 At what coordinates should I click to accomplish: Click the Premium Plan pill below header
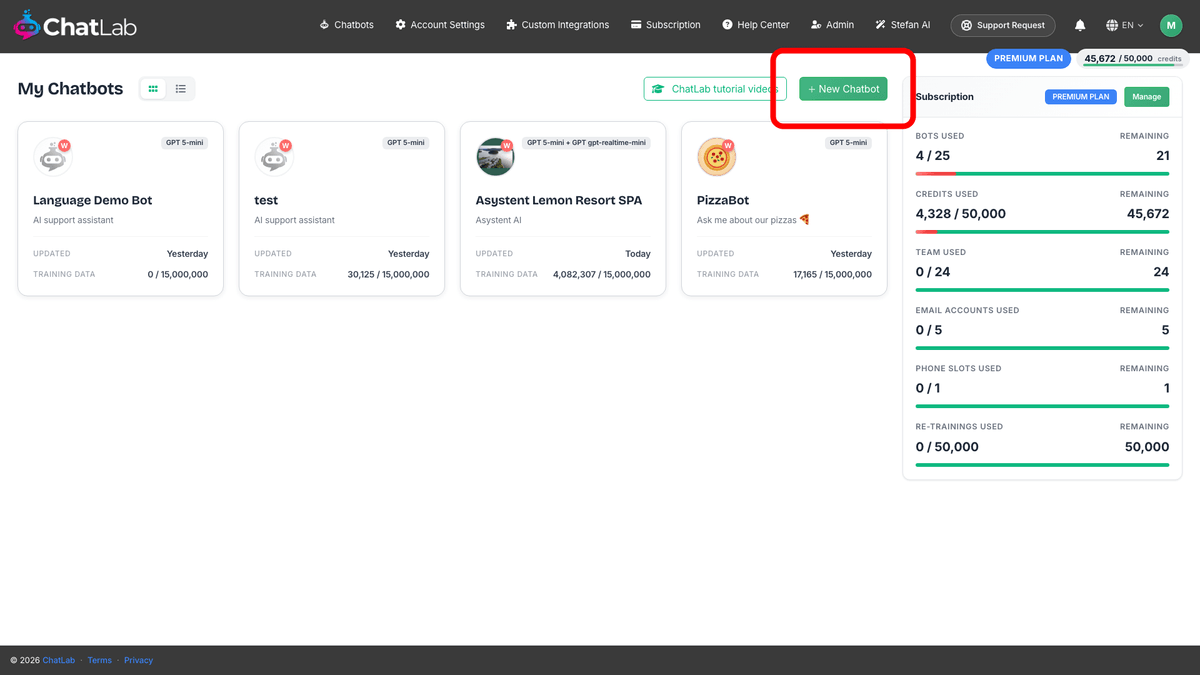[x=1029, y=58]
